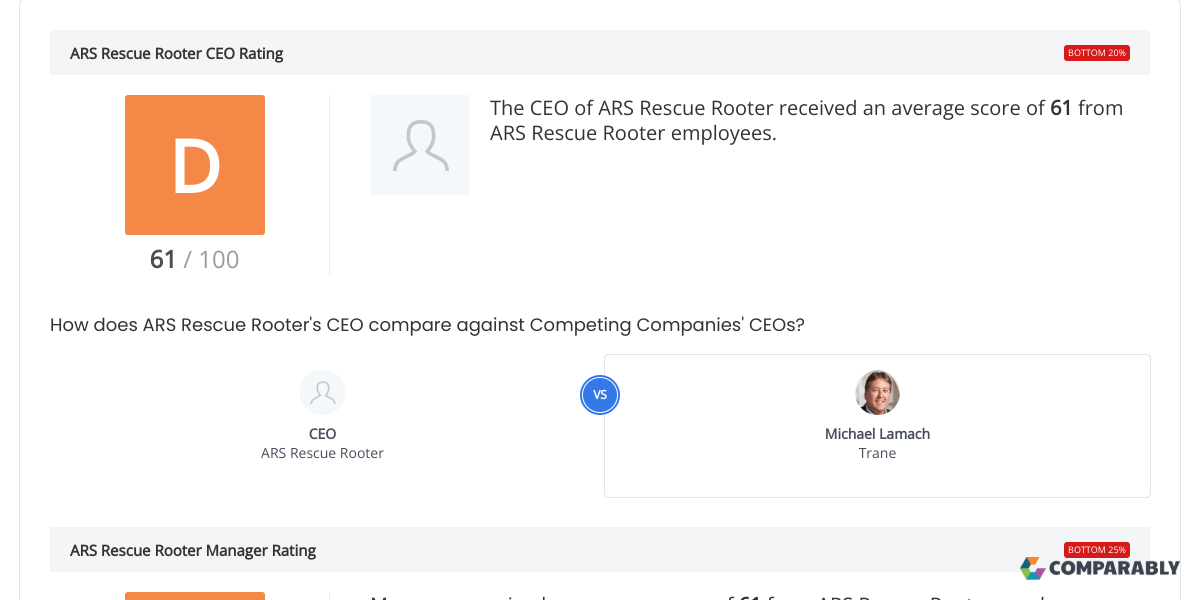Click the Comparably logo

point(1100,568)
